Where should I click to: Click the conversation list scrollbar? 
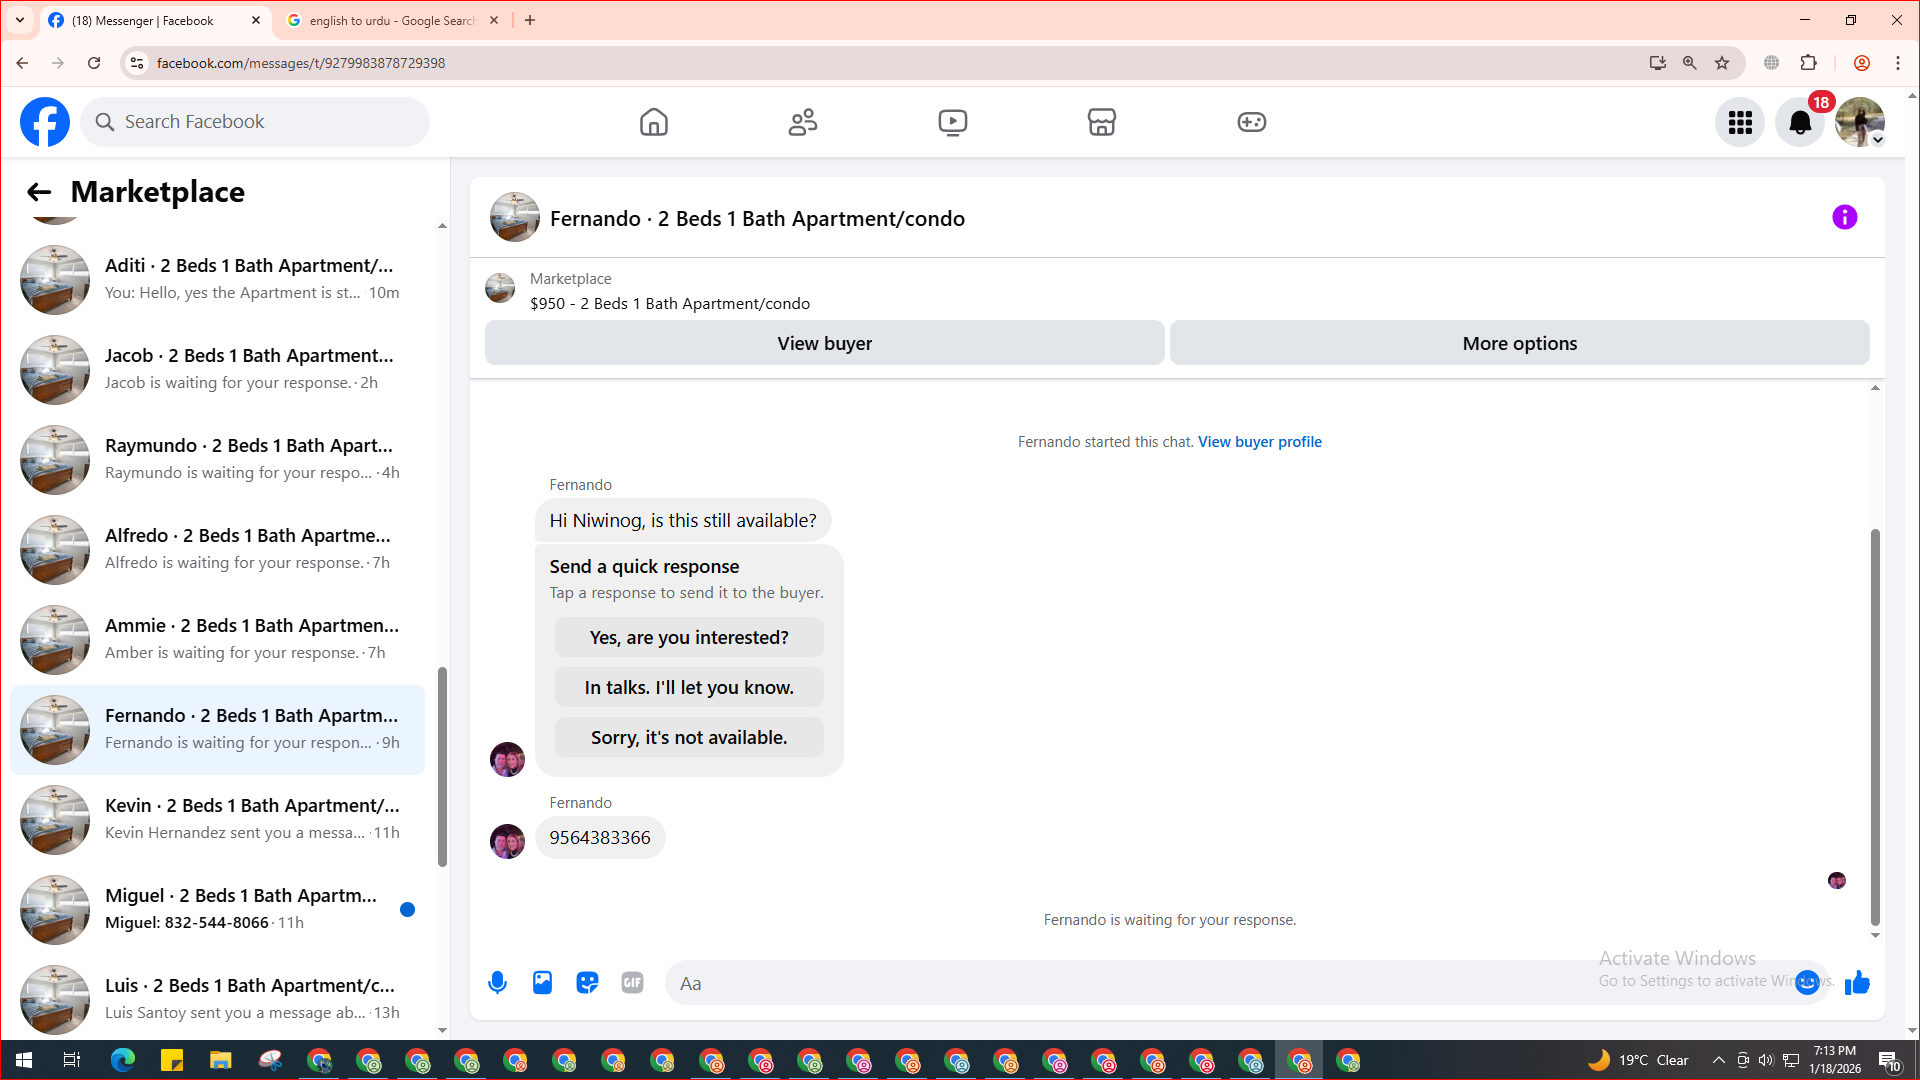442,765
